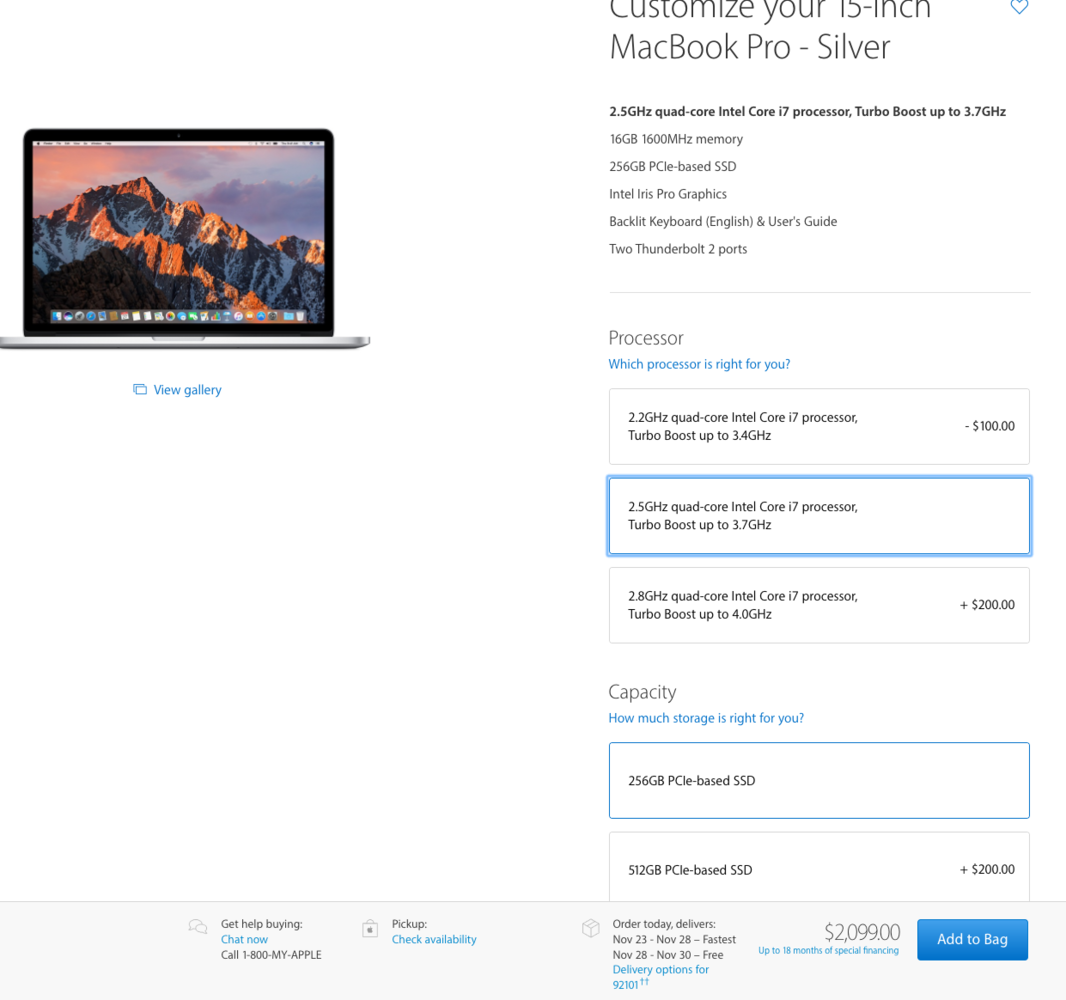Select the 2.8GHz quad-core processor option
Screen dimensions: 1066x1000
[818, 604]
